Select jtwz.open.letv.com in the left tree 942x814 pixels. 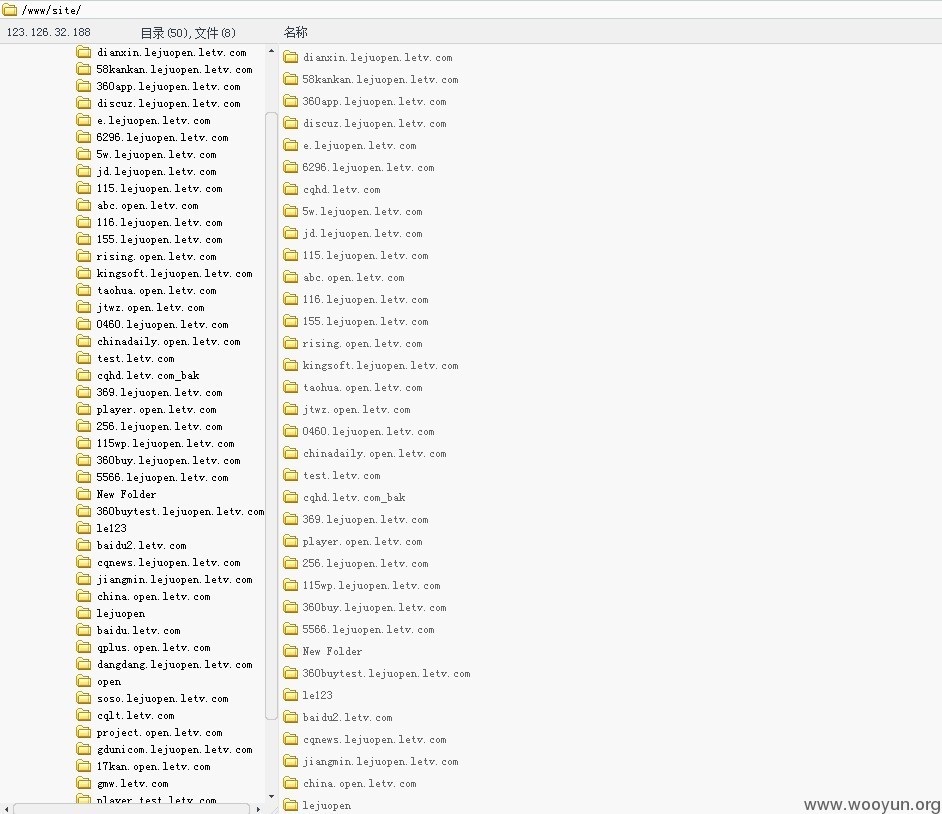(x=150, y=307)
